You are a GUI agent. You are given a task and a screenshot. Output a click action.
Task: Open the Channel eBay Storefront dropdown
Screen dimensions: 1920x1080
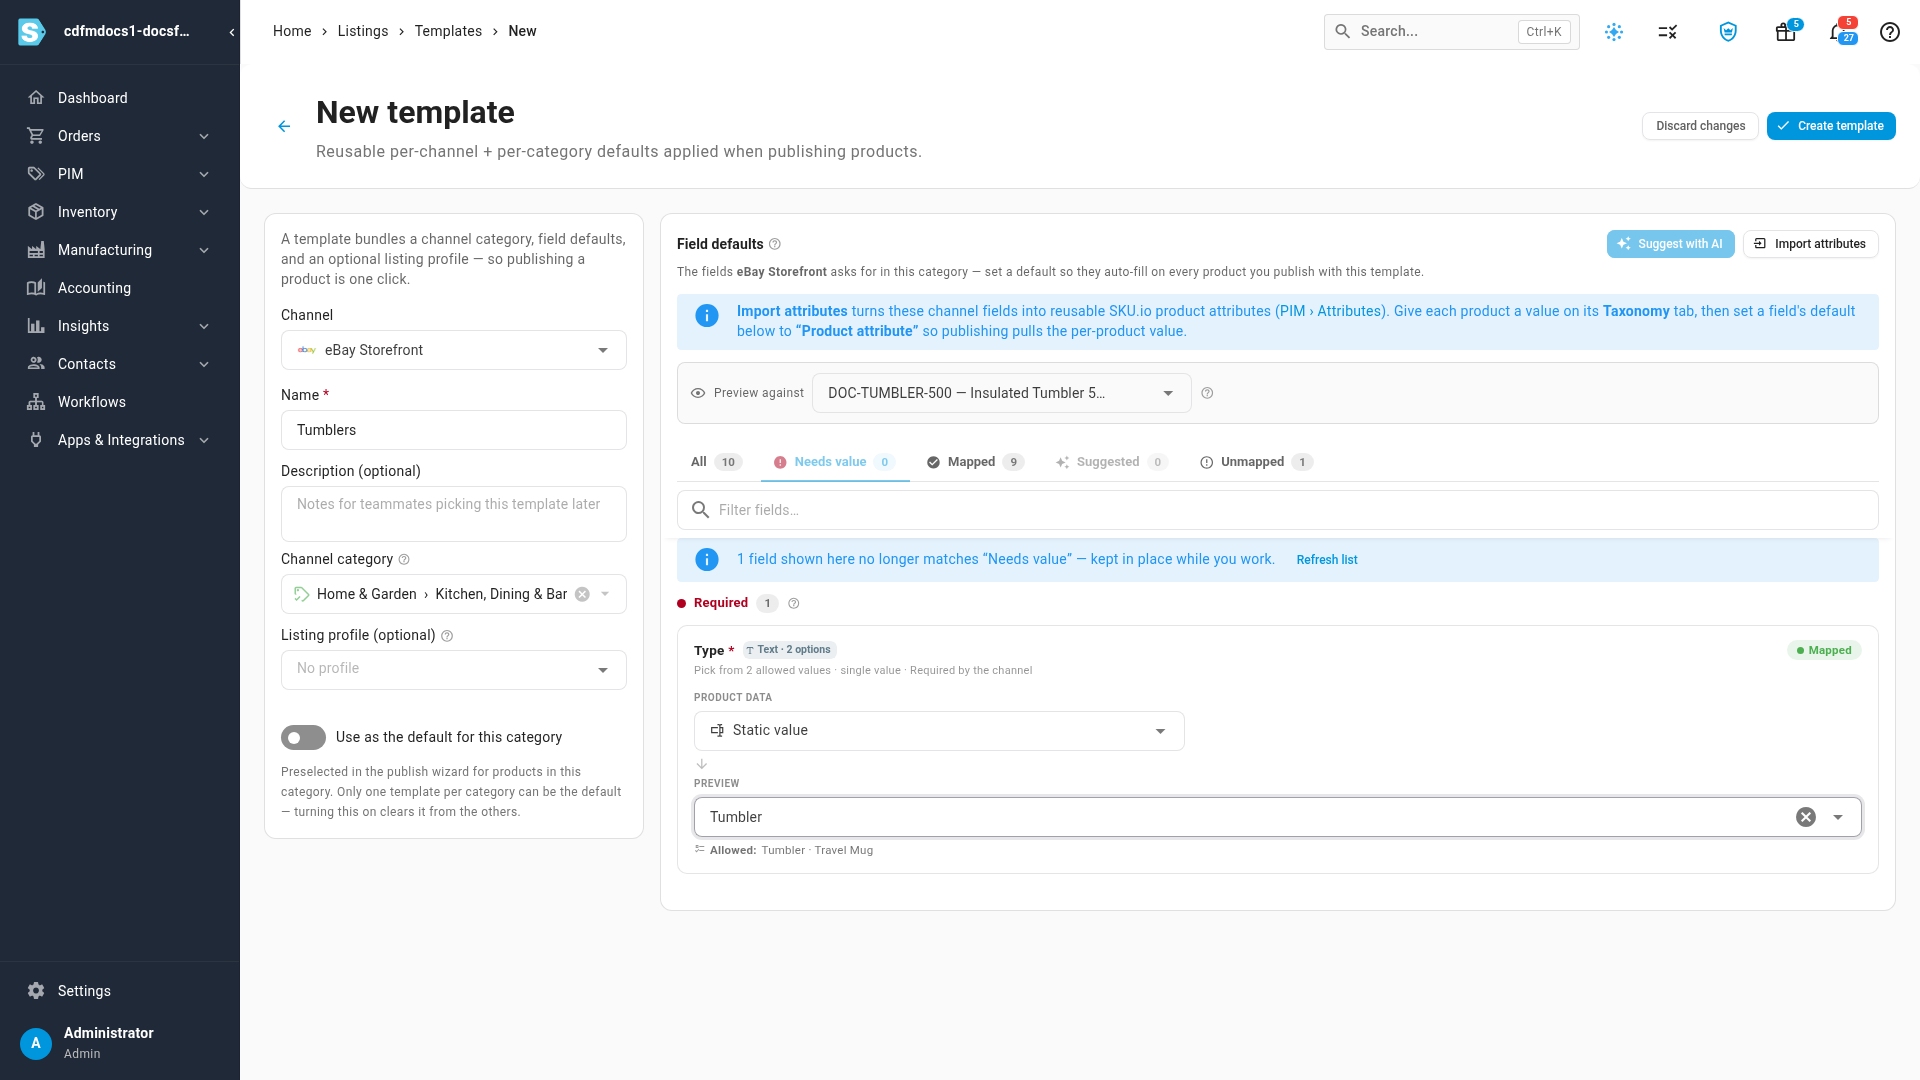pyautogui.click(x=454, y=350)
